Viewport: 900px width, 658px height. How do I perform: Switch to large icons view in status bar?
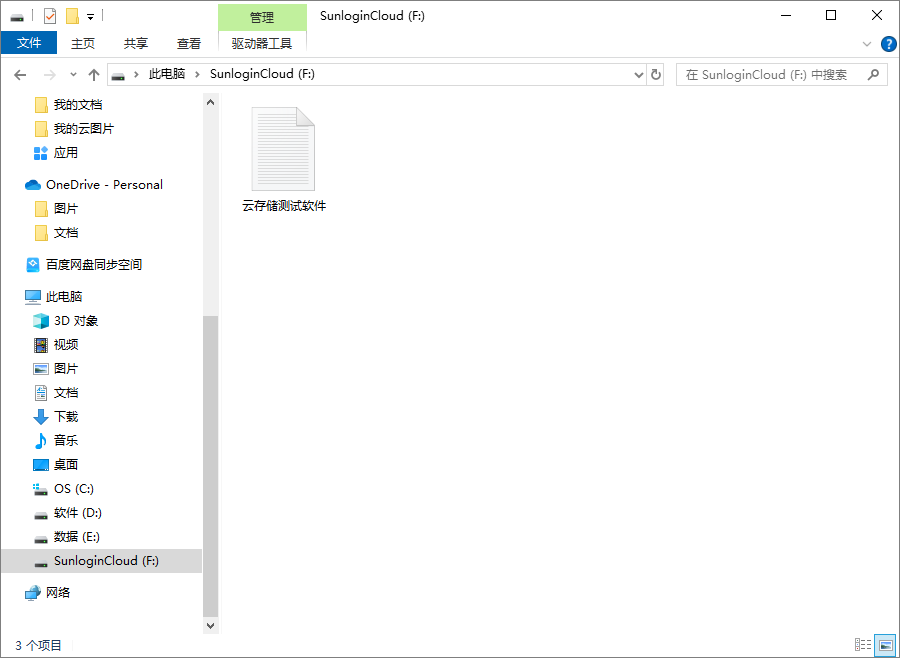pos(886,645)
